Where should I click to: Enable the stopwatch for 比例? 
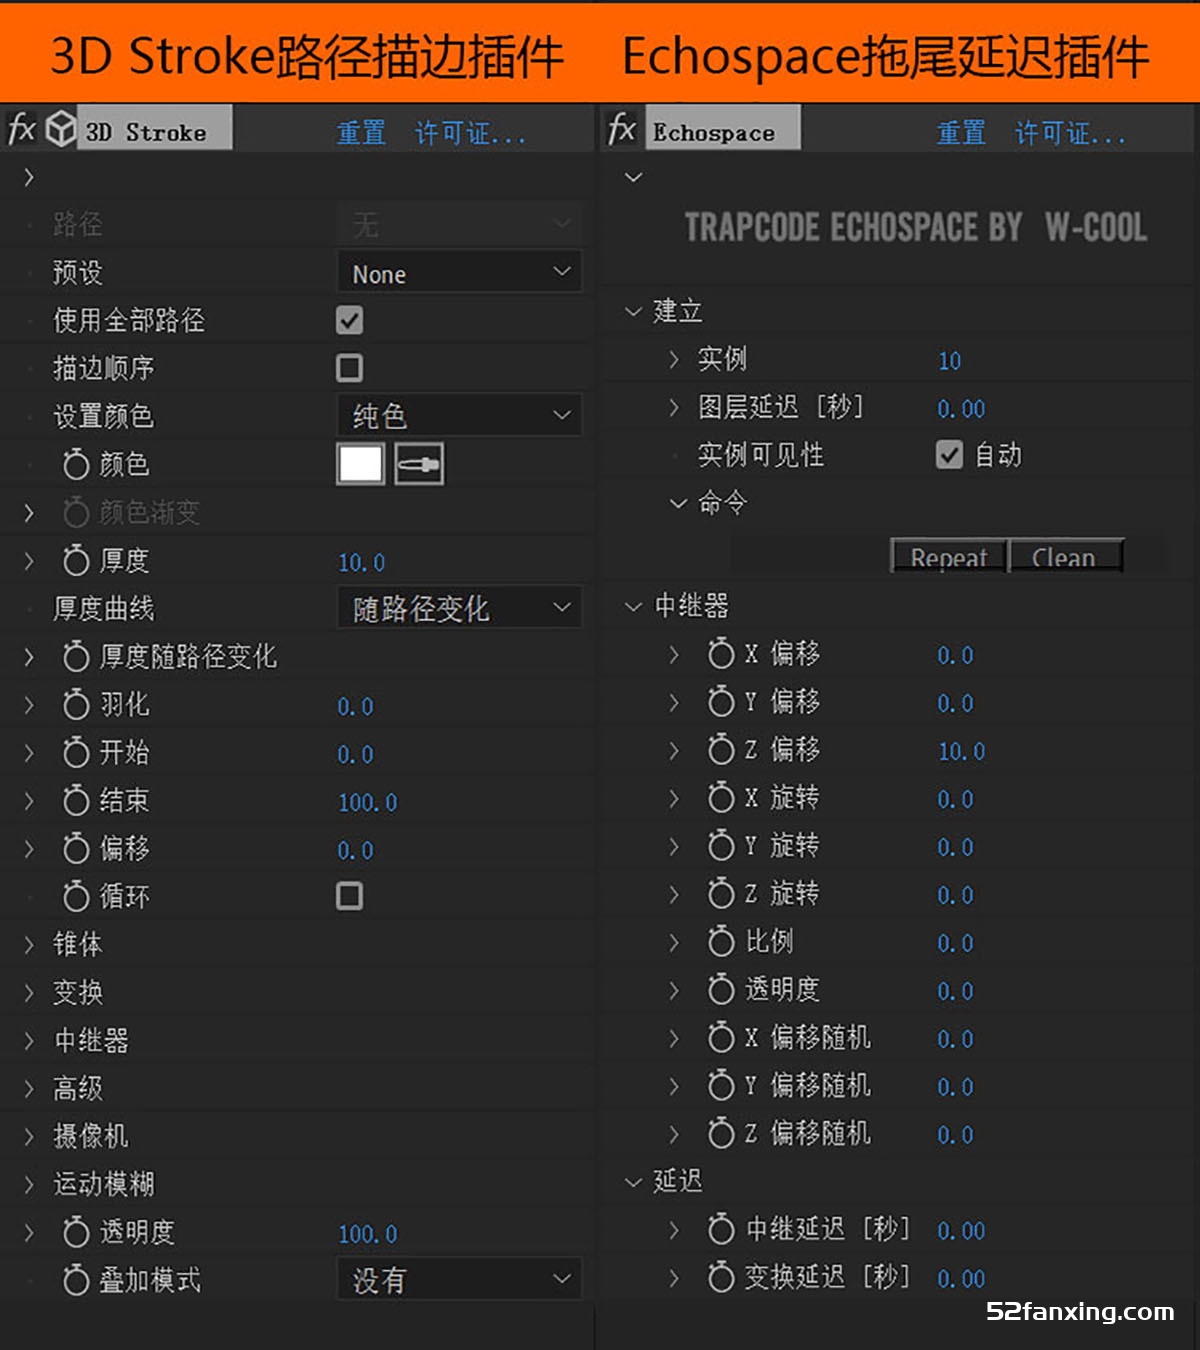721,942
